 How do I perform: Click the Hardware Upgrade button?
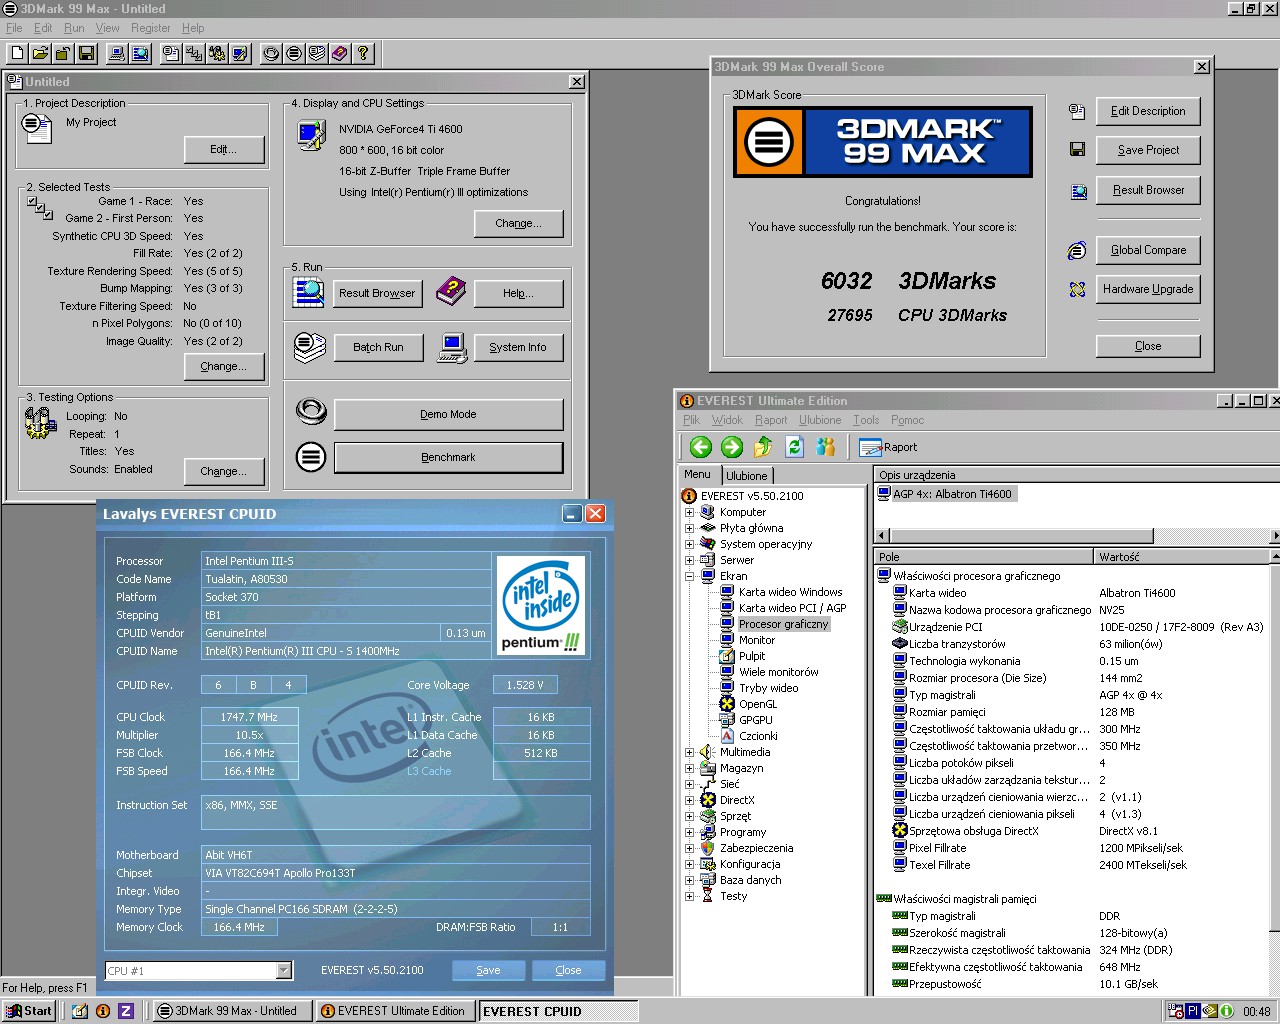[x=1148, y=289]
